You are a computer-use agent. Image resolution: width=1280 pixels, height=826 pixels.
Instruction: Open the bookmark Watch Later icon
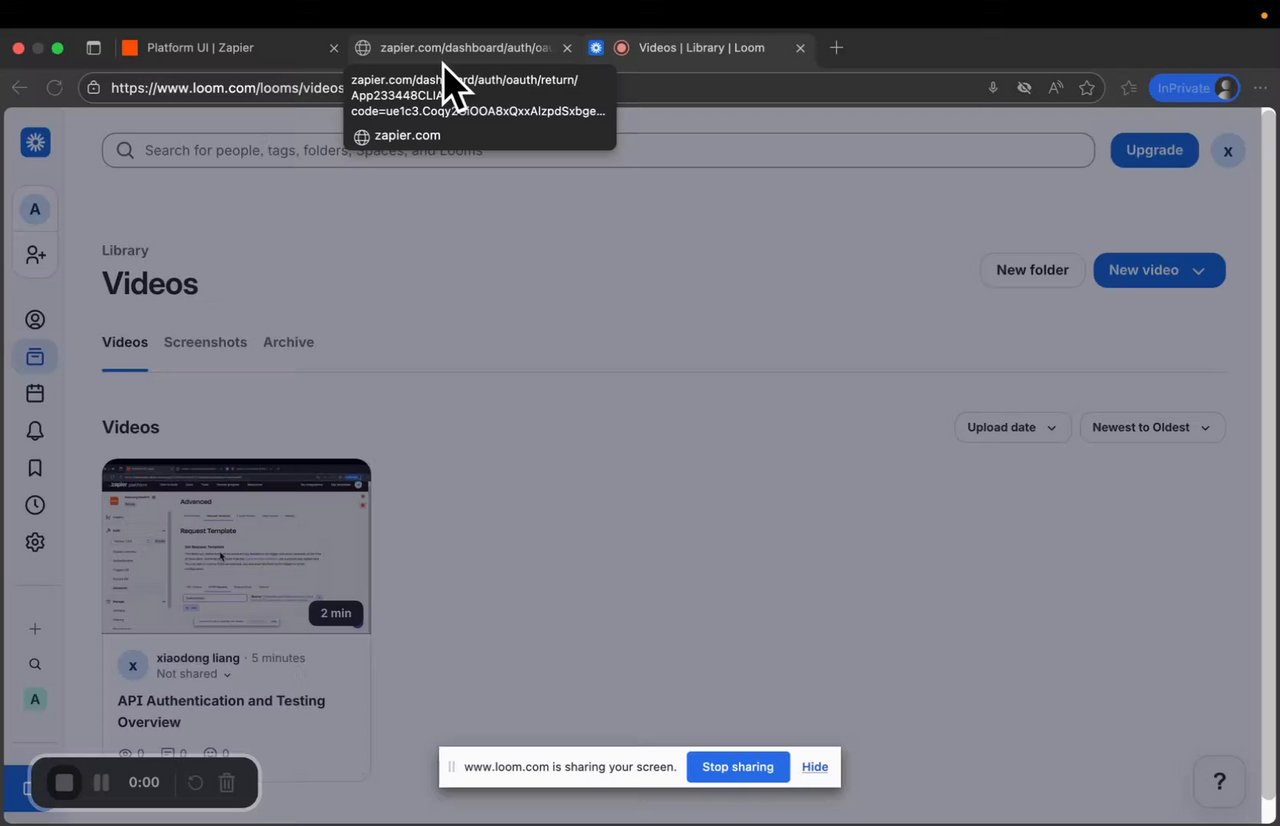point(35,468)
